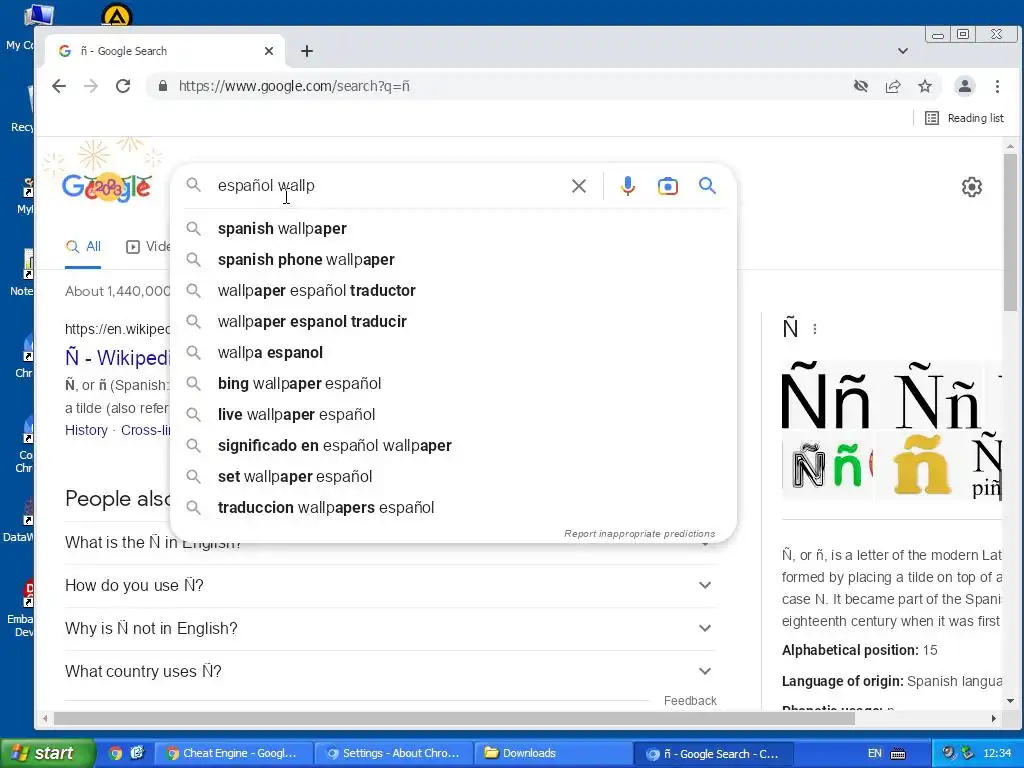Click horizontal scrollbar right arrow
This screenshot has height=768, width=1024.
pyautogui.click(x=993, y=718)
